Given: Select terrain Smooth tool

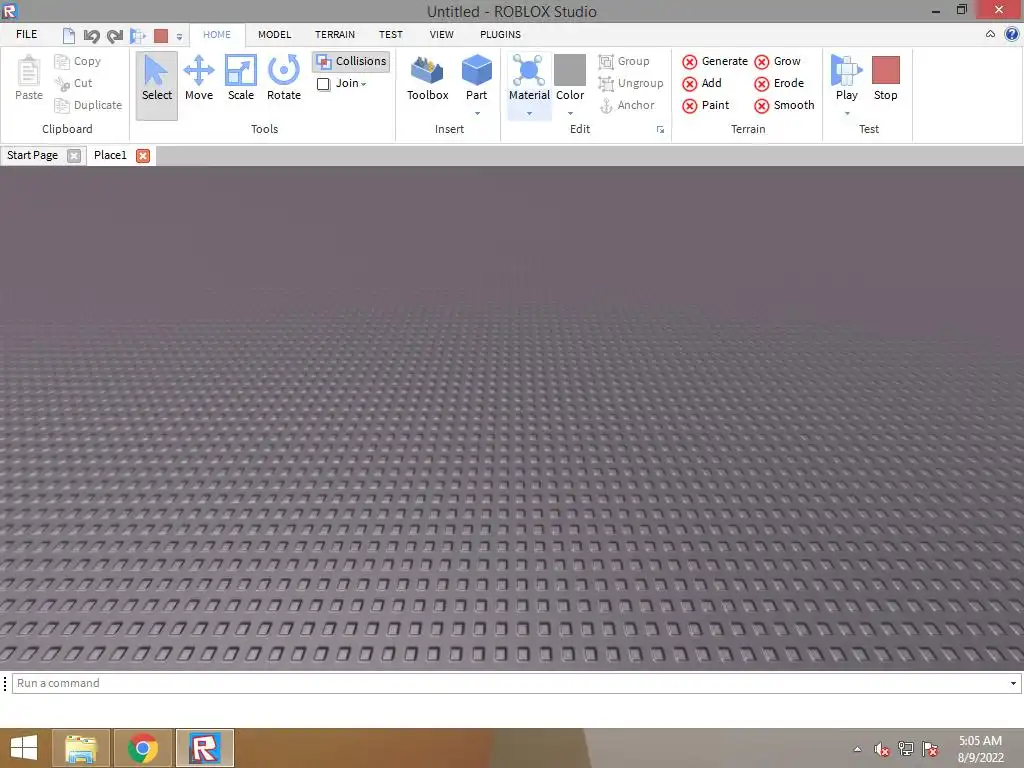Looking at the screenshot, I should [784, 105].
